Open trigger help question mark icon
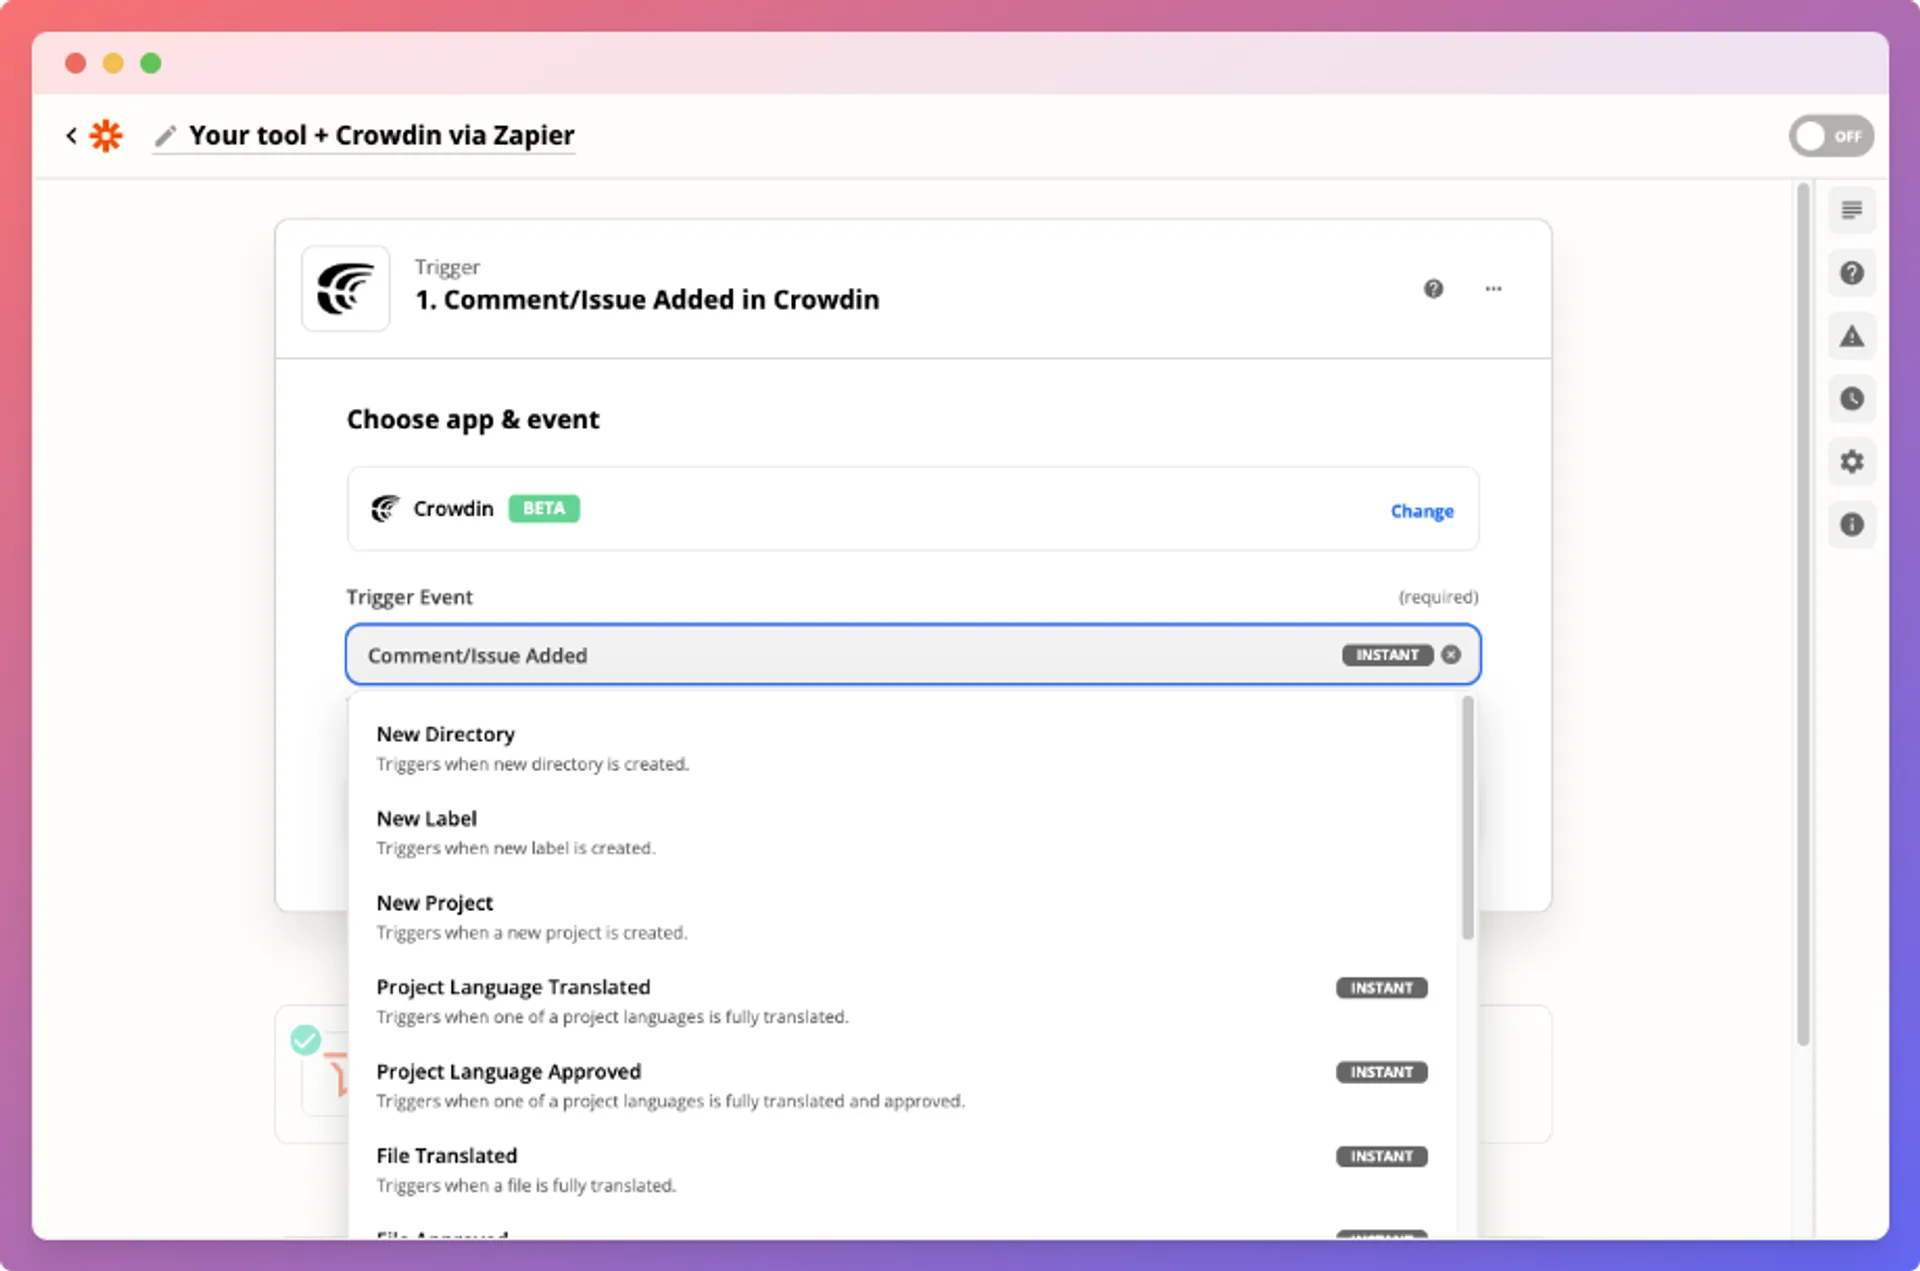Viewport: 1920px width, 1271px height. [x=1433, y=289]
